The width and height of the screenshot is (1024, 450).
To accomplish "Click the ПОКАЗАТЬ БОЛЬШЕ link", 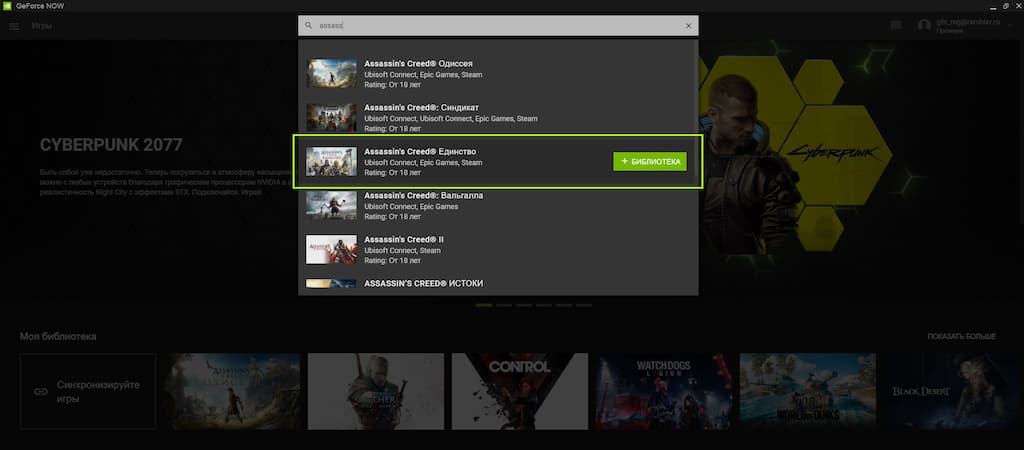I will (x=961, y=336).
